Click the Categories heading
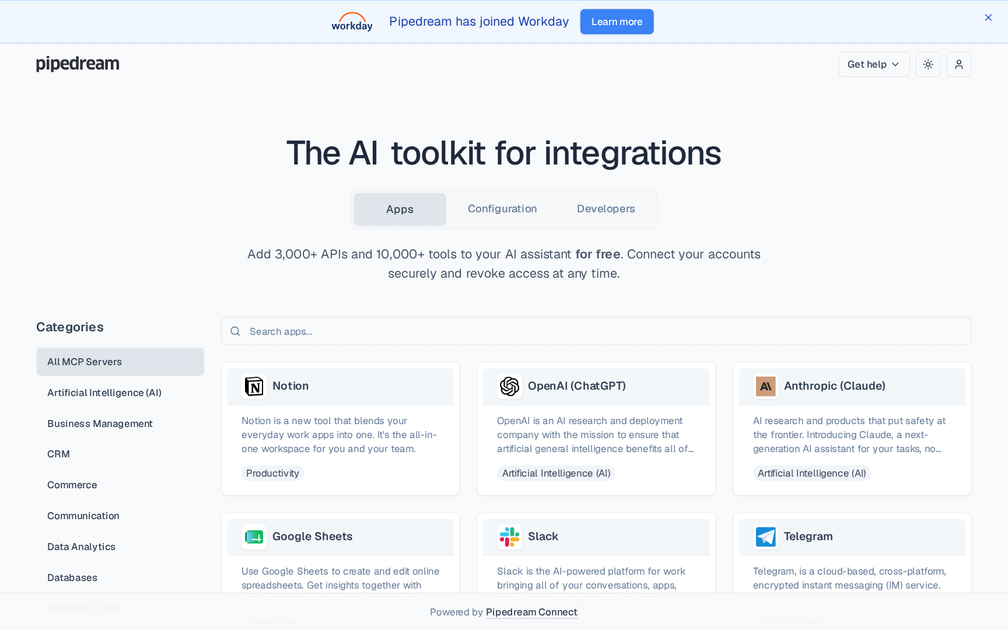1008x630 pixels. (x=70, y=327)
